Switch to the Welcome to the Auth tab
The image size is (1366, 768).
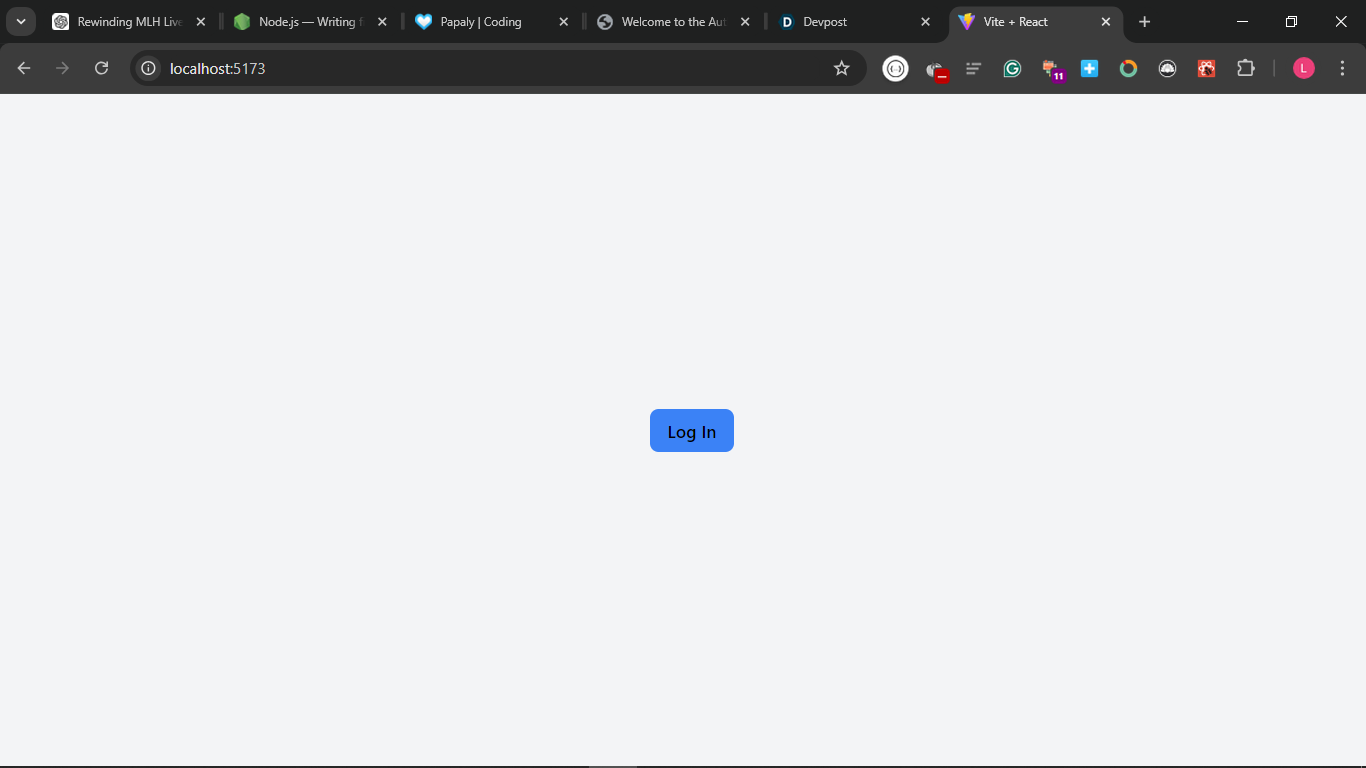[673, 22]
